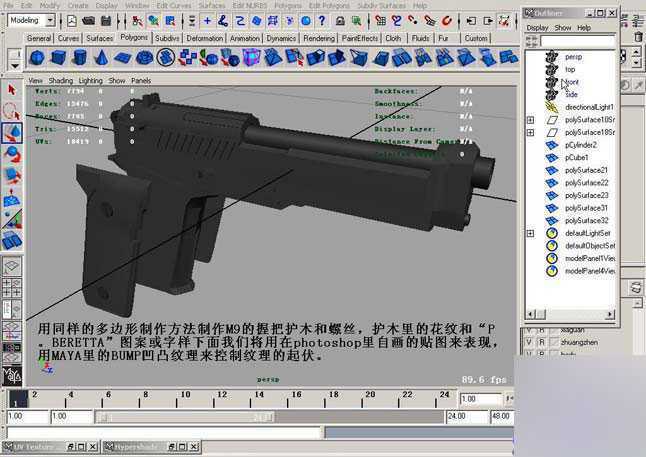Toggle Make Live magnet icon
The width and height of the screenshot is (646, 457).
(447, 20)
